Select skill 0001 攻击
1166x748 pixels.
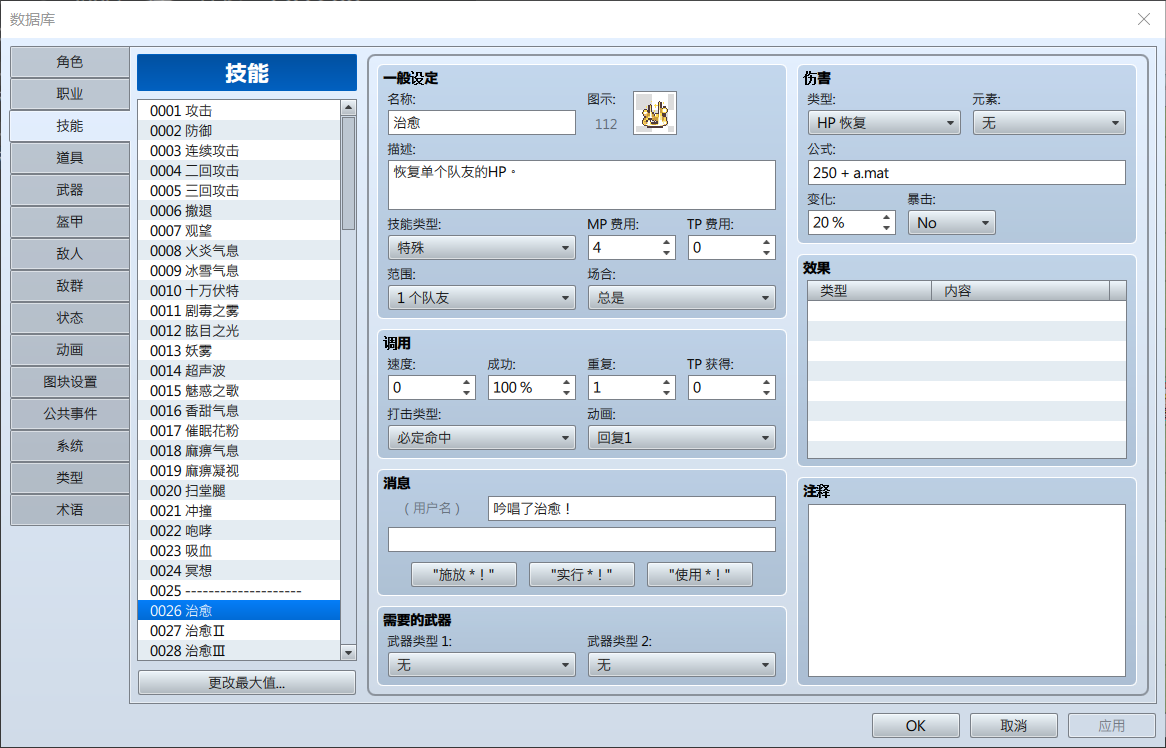(x=239, y=111)
